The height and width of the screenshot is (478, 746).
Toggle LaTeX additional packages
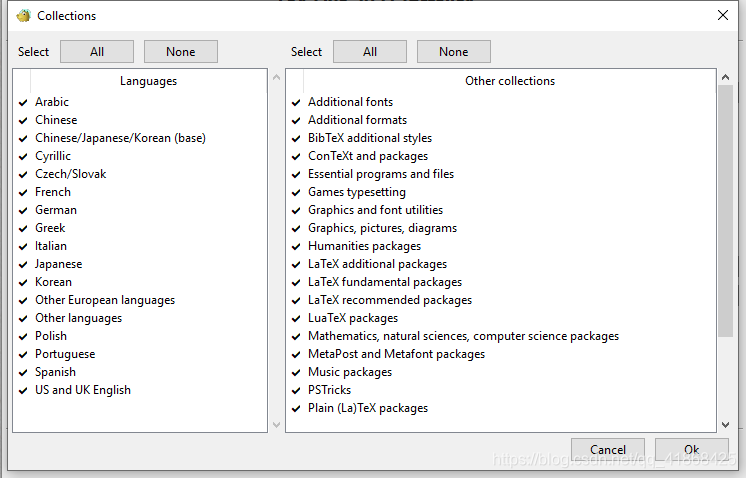pyautogui.click(x=296, y=264)
